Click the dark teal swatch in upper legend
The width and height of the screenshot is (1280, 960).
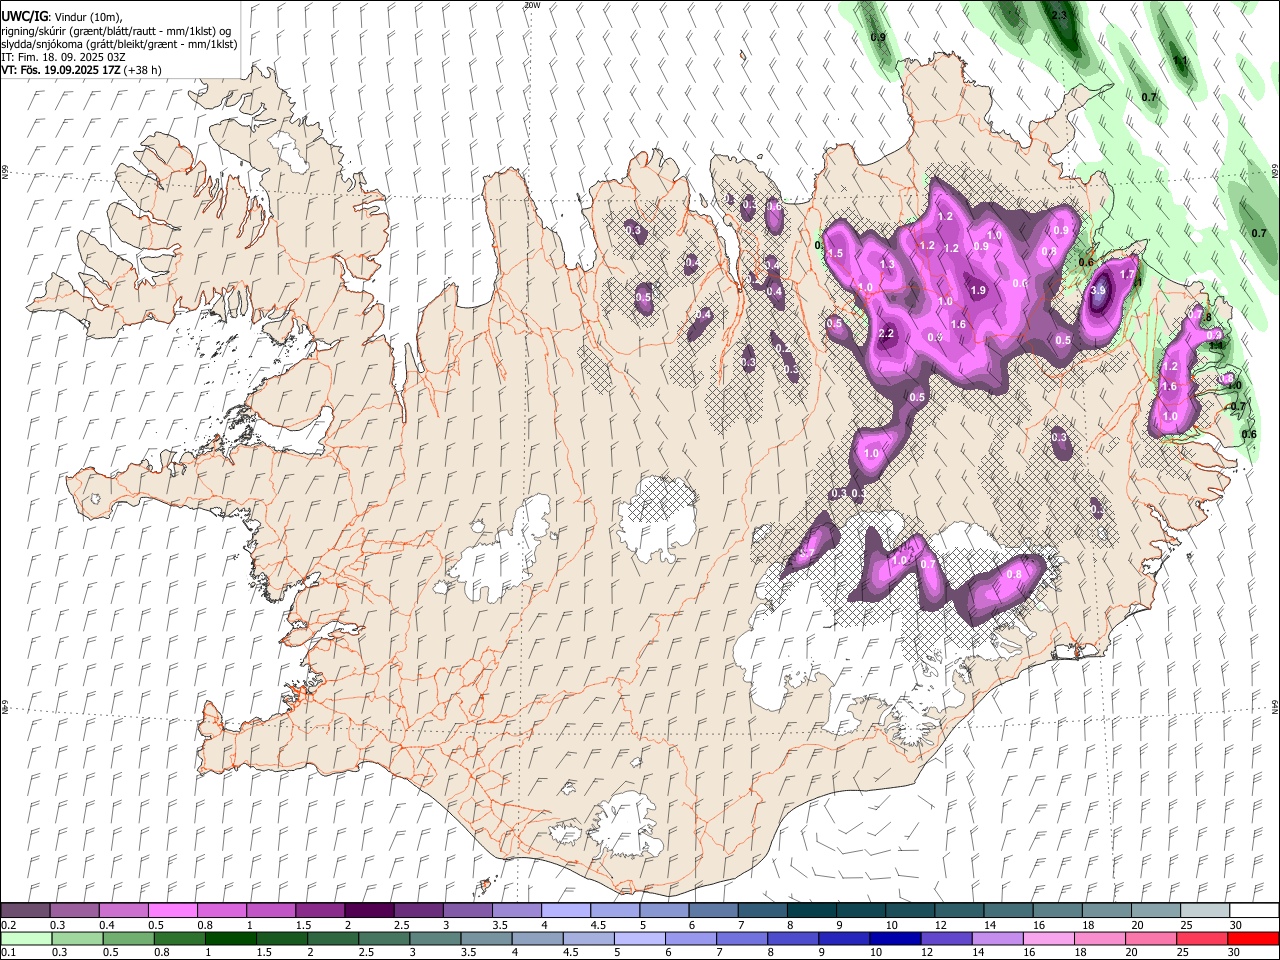[x=812, y=911]
